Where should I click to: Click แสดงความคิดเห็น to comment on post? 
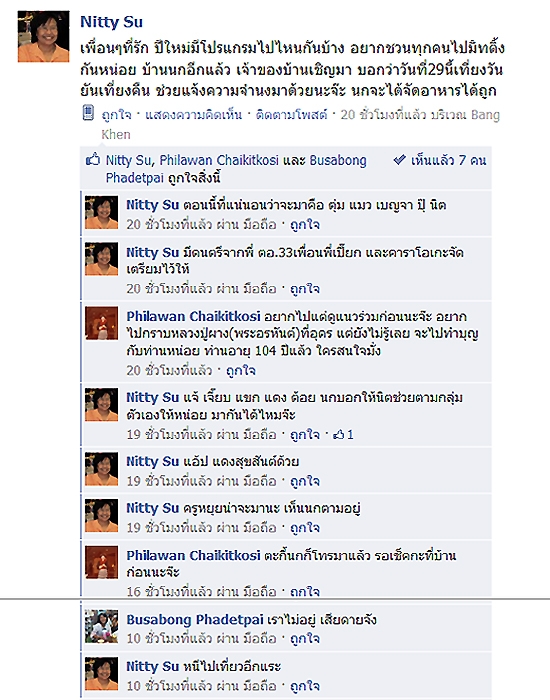194,115
